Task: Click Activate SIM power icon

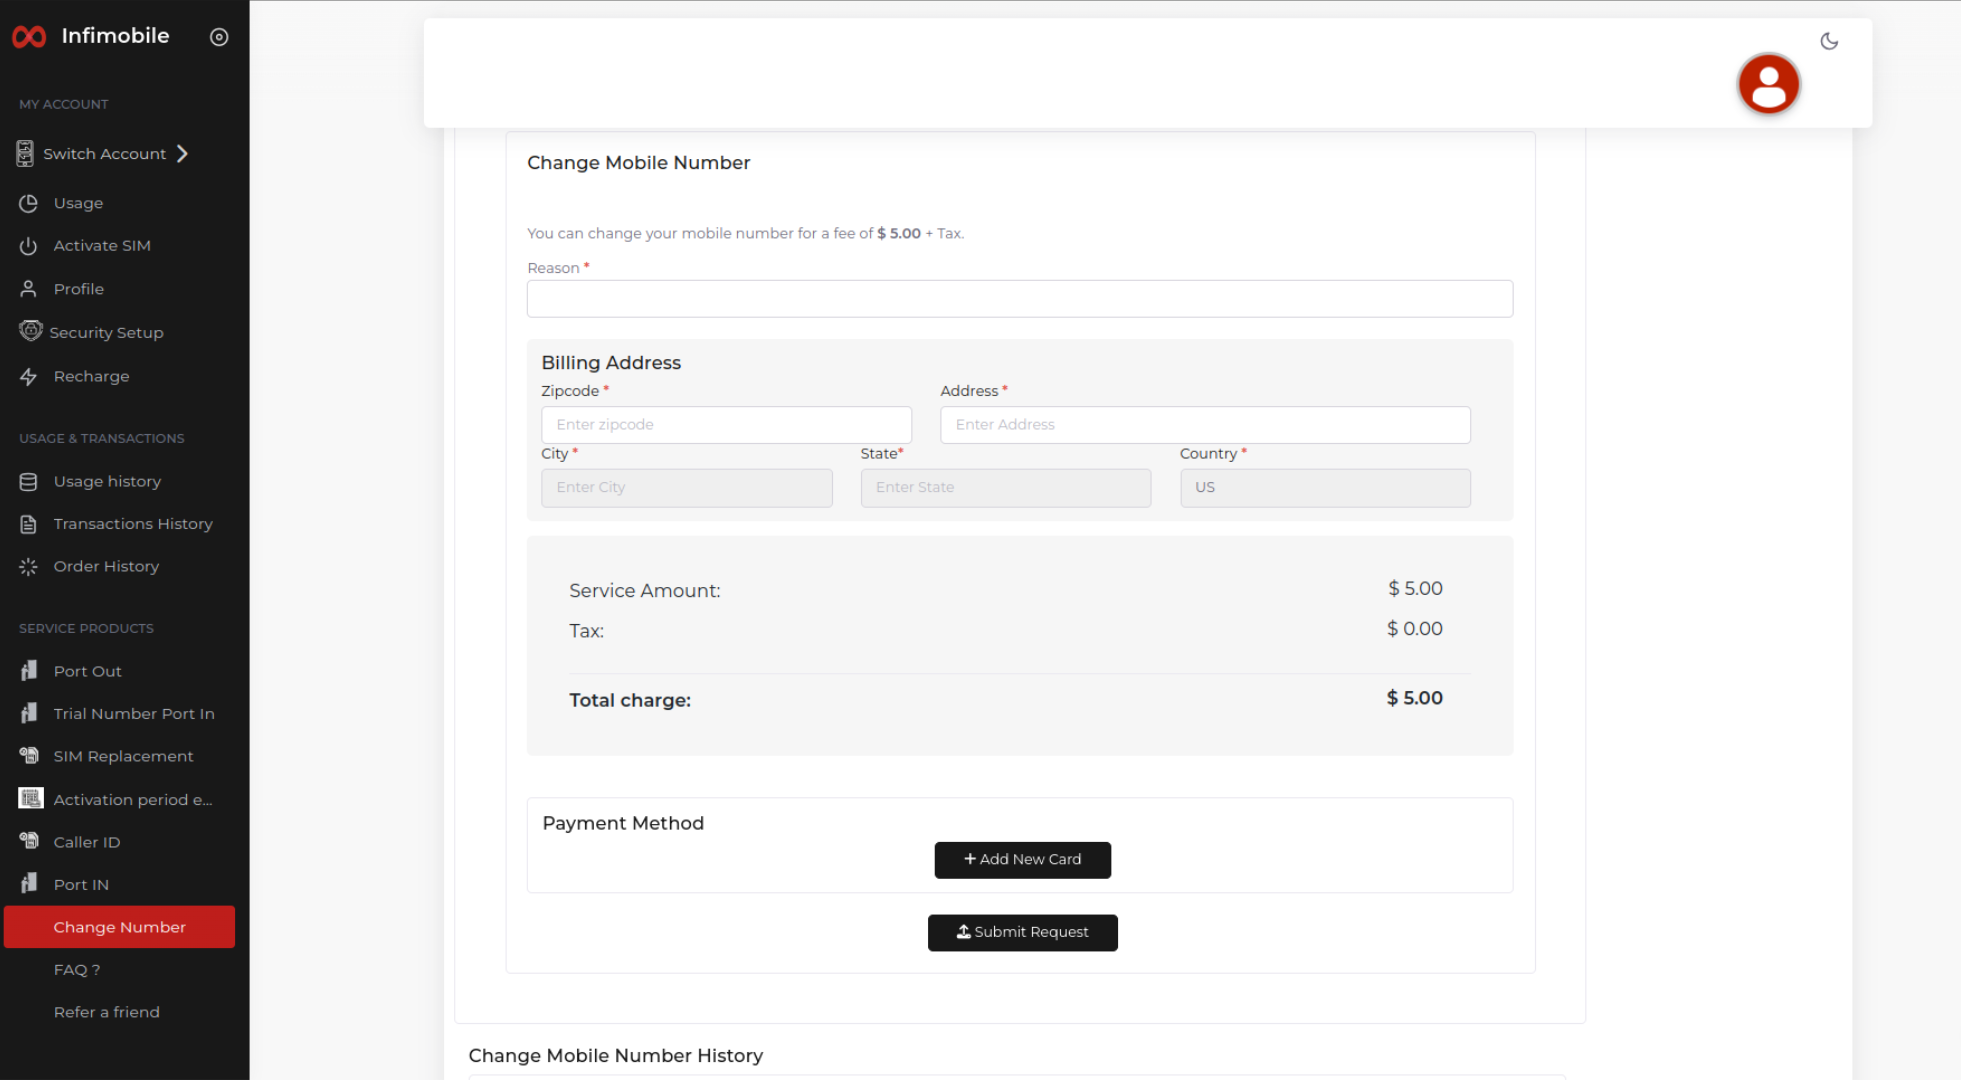Action: 28,246
